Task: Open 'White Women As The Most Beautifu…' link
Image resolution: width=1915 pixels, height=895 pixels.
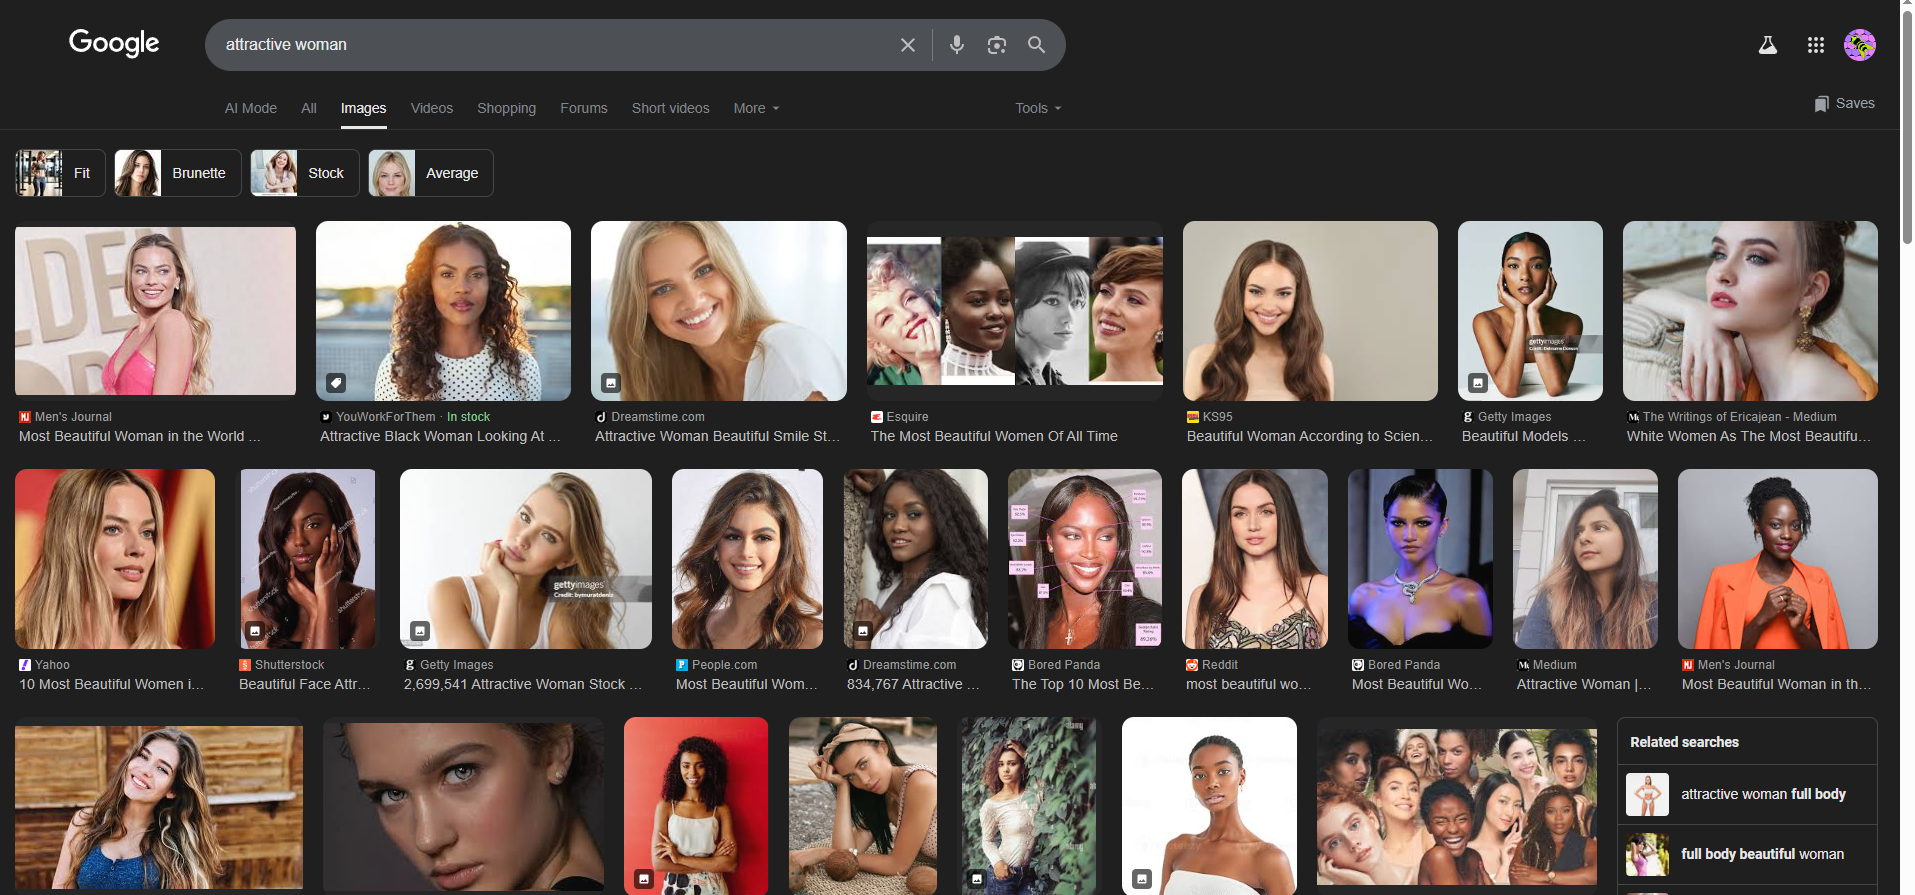Action: [x=1748, y=436]
